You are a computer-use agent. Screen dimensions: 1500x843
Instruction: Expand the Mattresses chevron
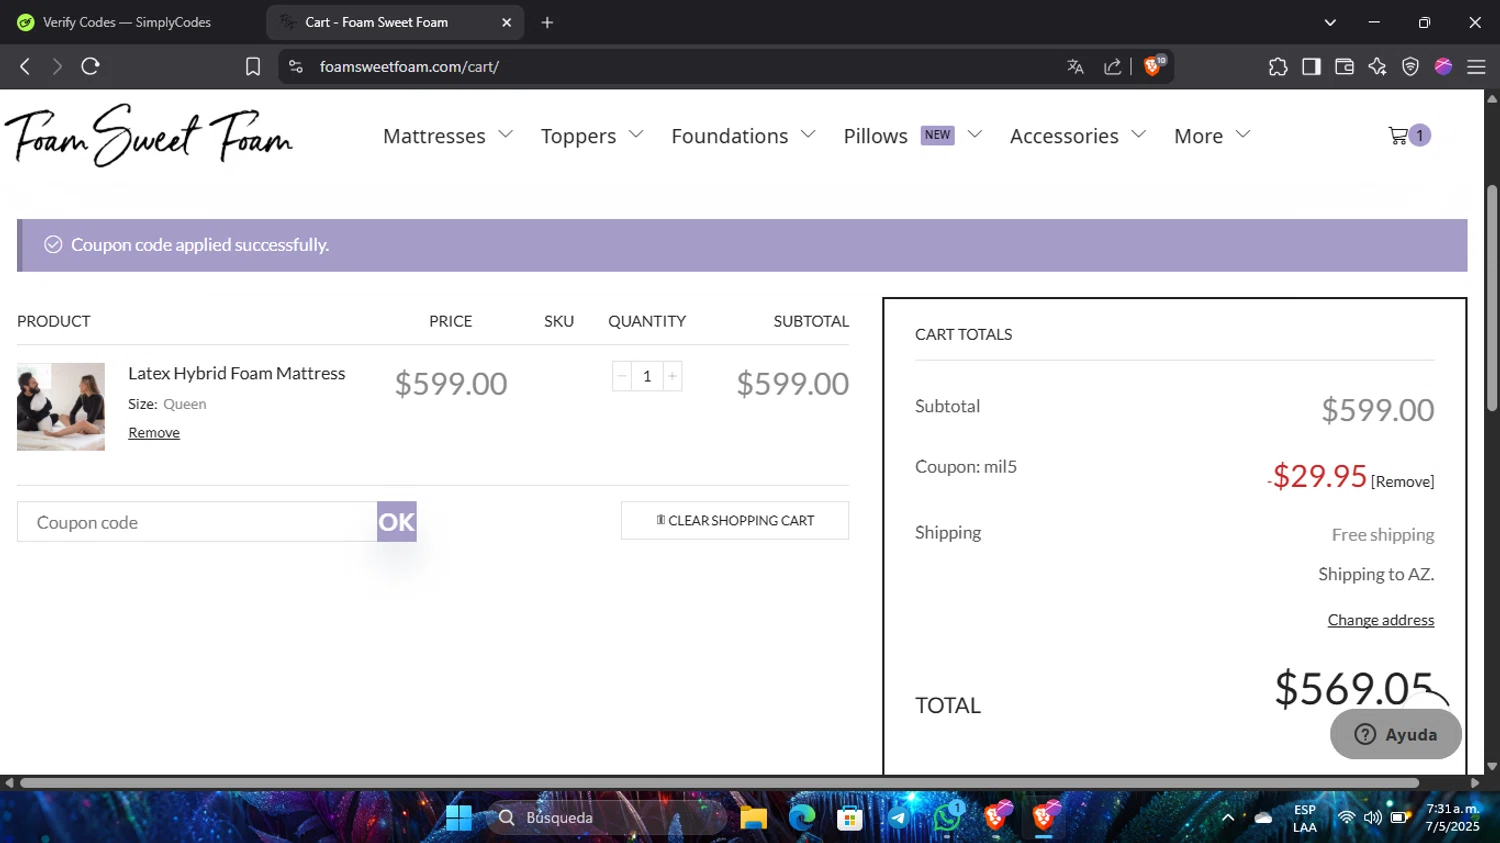point(506,134)
